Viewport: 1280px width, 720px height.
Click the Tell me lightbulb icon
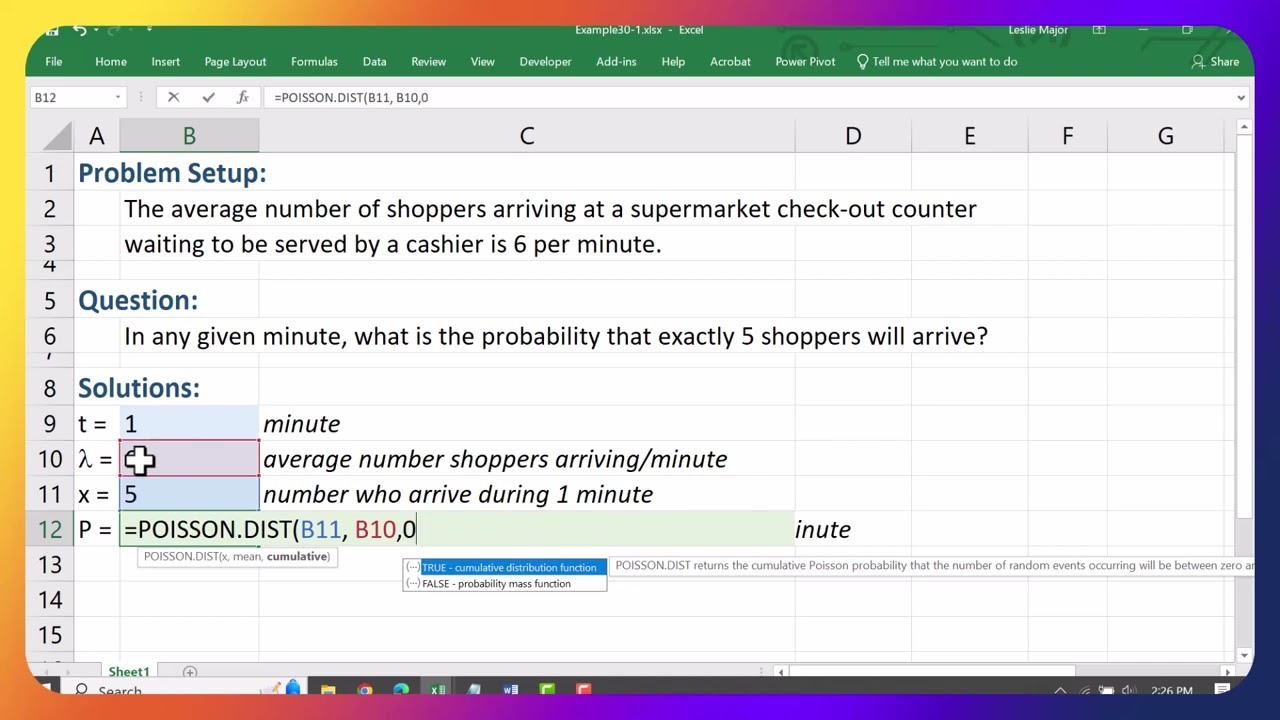click(x=862, y=62)
